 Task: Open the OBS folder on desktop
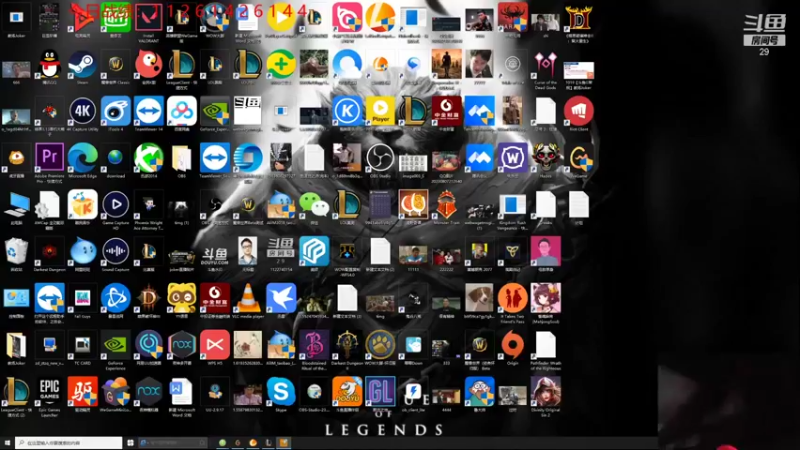pos(182,157)
